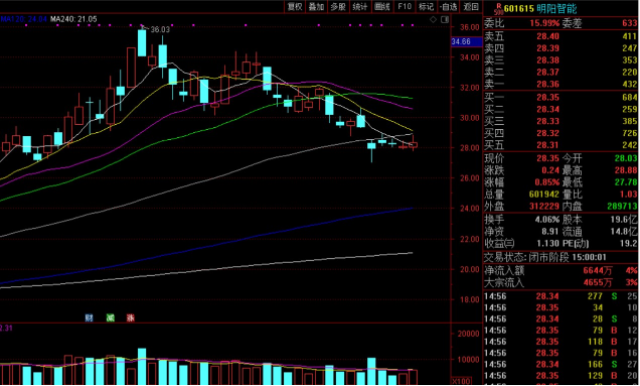The width and height of the screenshot is (640, 386).
Task: Open 统计 statistics tool
Action: point(360,7)
